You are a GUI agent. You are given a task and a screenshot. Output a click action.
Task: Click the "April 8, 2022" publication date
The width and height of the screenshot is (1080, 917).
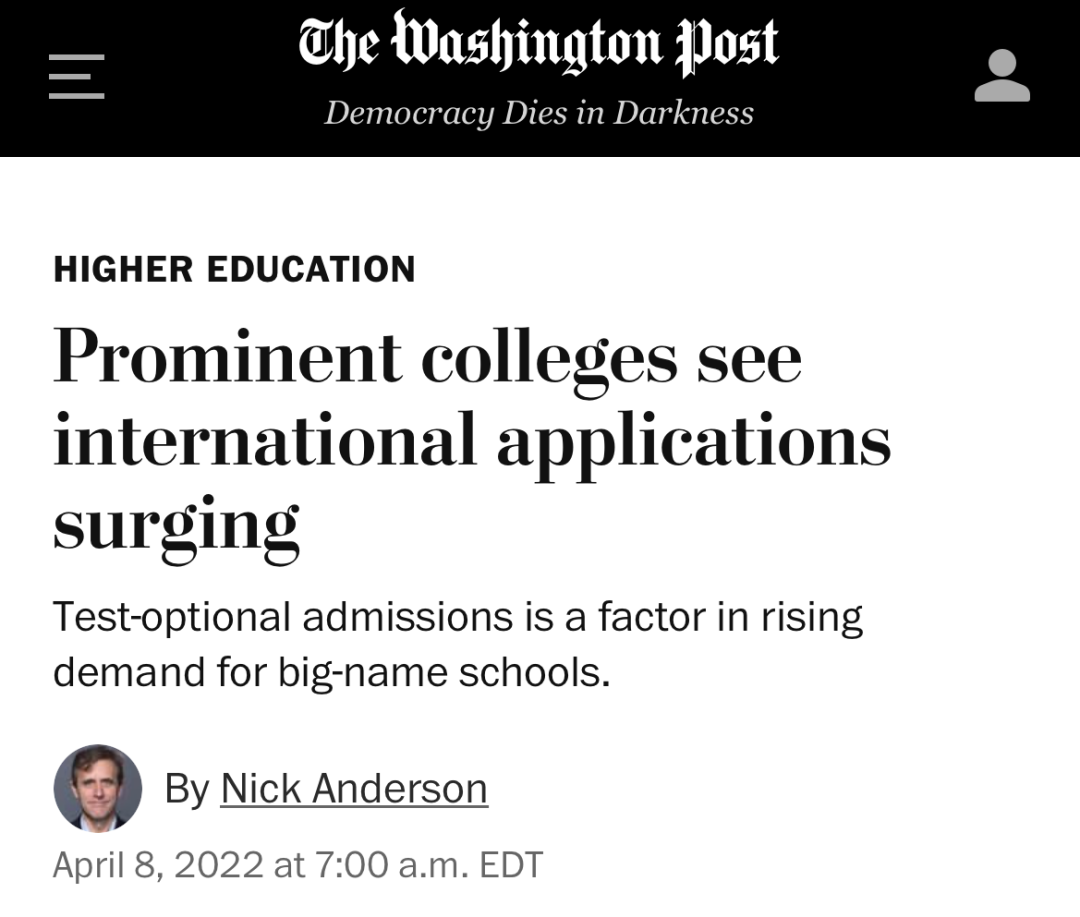point(159,864)
